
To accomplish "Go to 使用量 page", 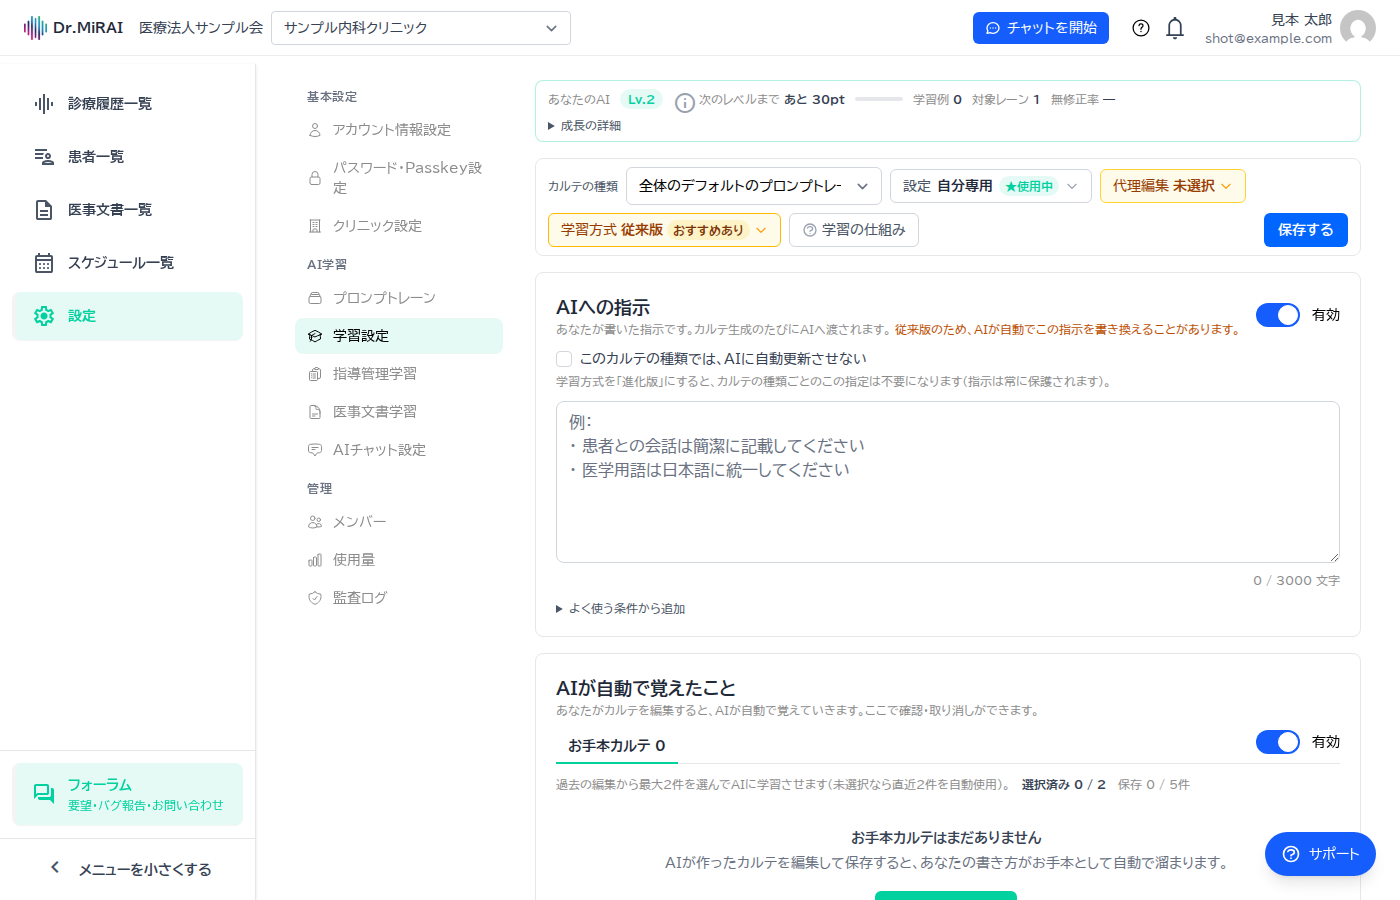I will 399,560.
